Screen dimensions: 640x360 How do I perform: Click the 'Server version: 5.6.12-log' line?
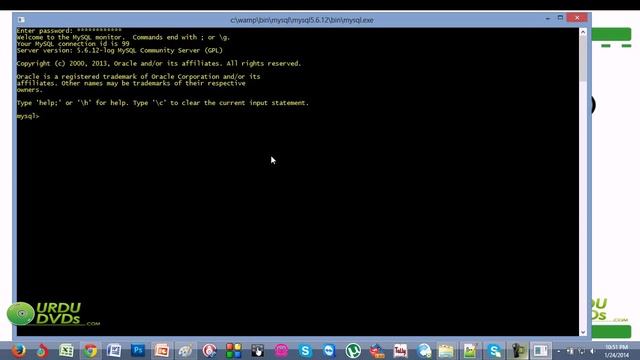(x=120, y=51)
